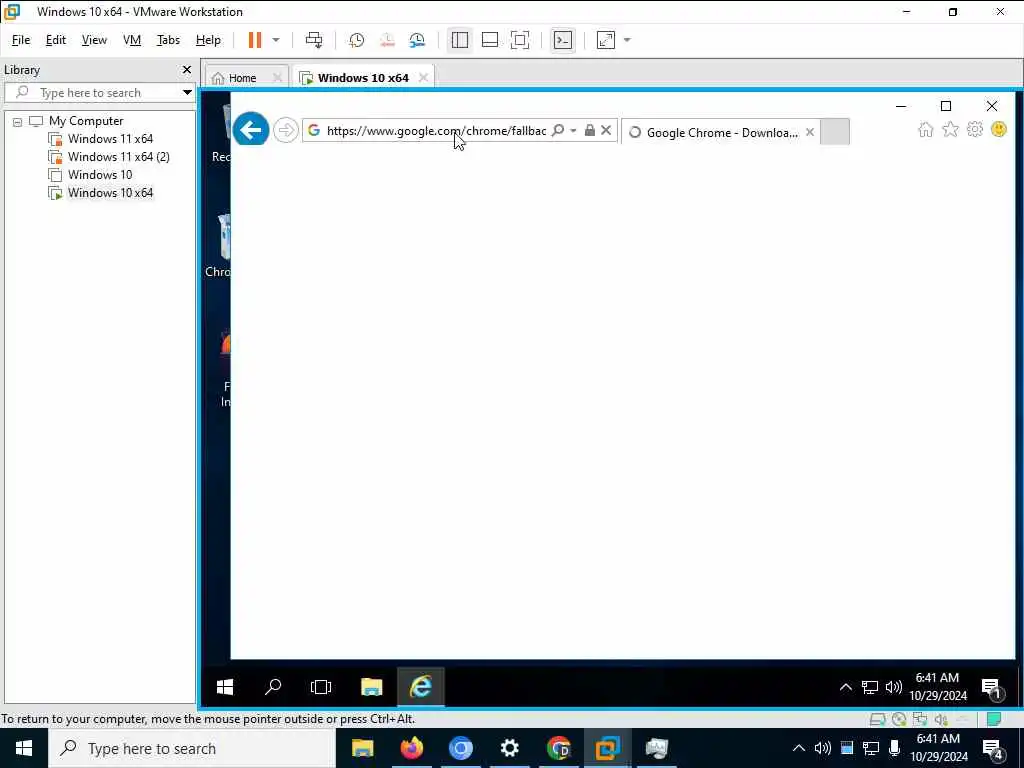The width and height of the screenshot is (1024, 768).
Task: Click the security lock icon in address bar
Action: tap(590, 130)
